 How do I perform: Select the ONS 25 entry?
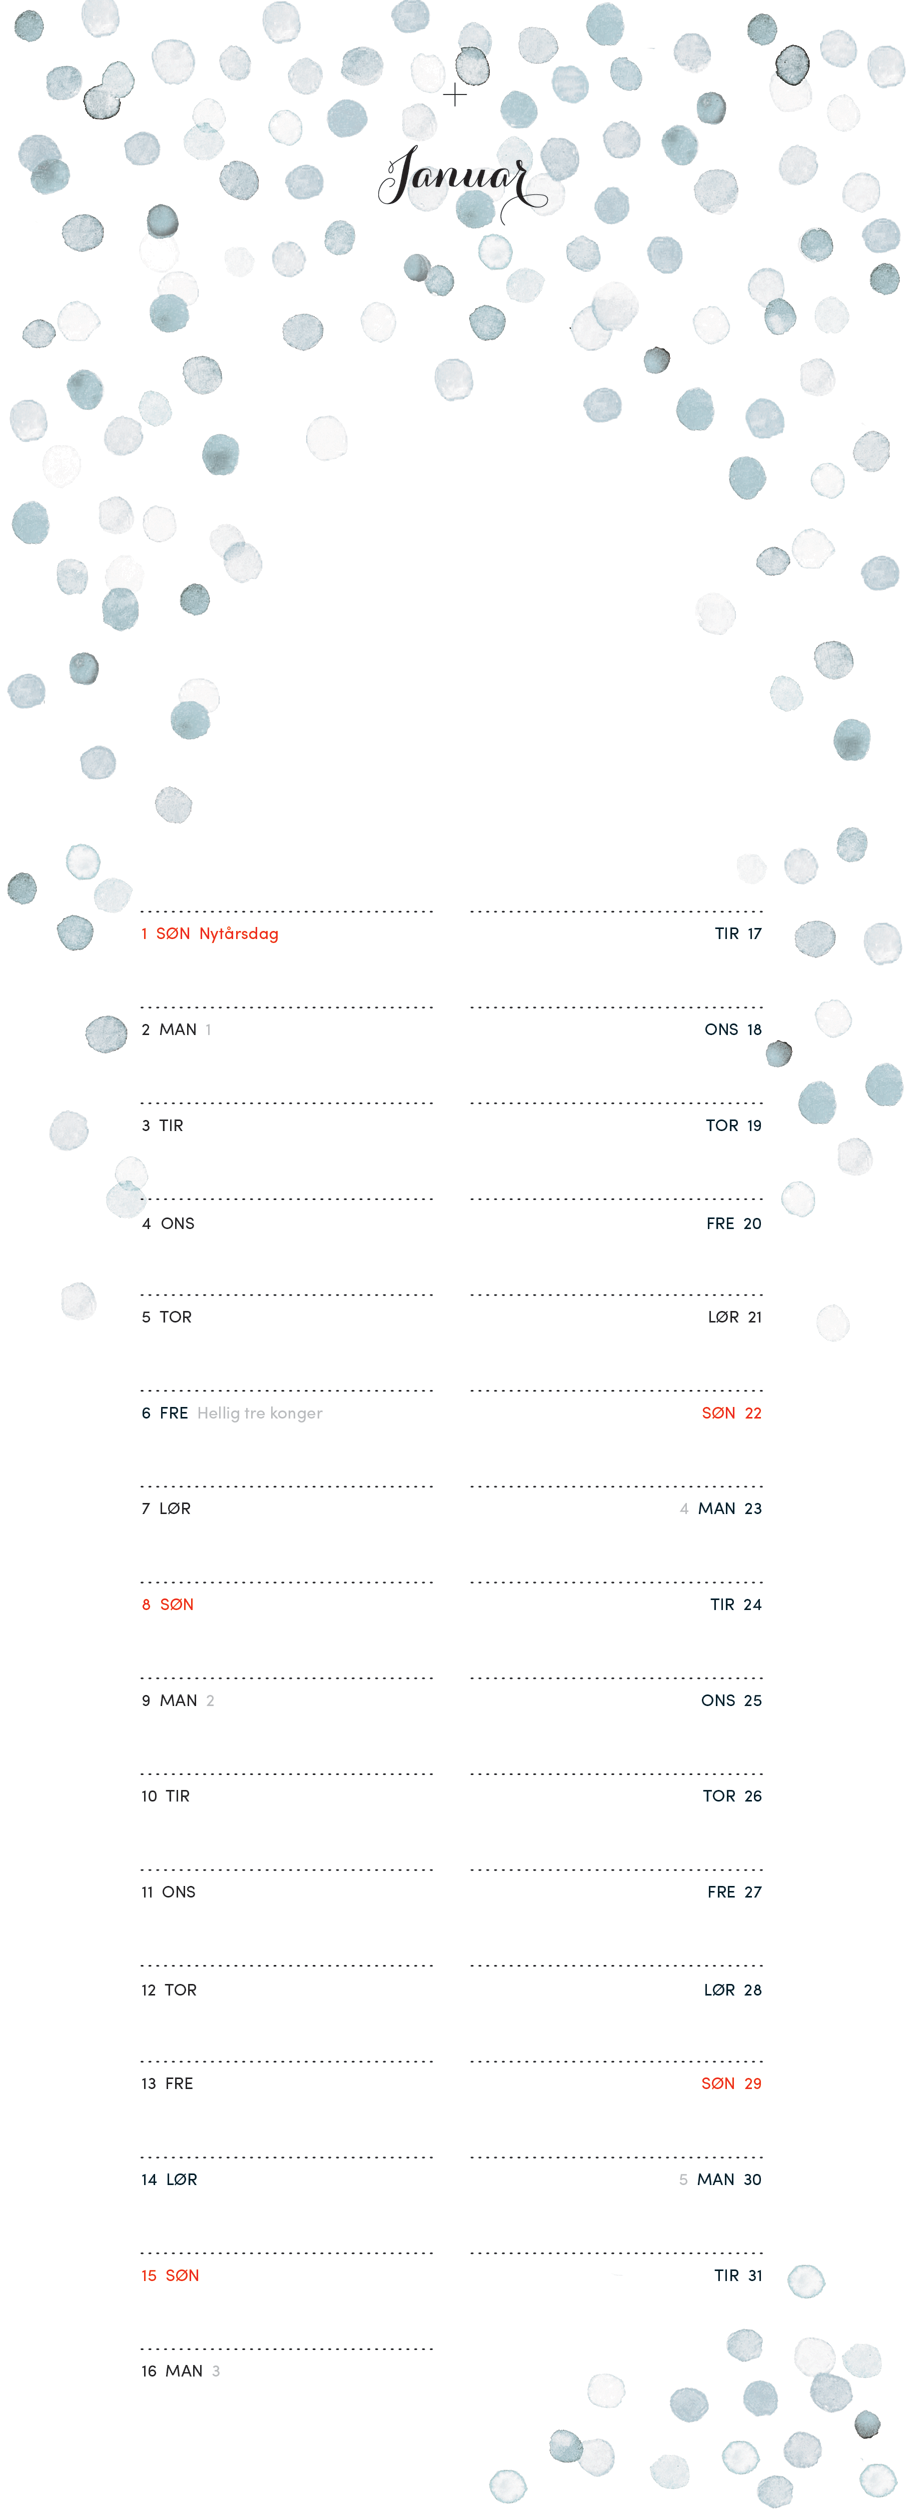tap(732, 1701)
